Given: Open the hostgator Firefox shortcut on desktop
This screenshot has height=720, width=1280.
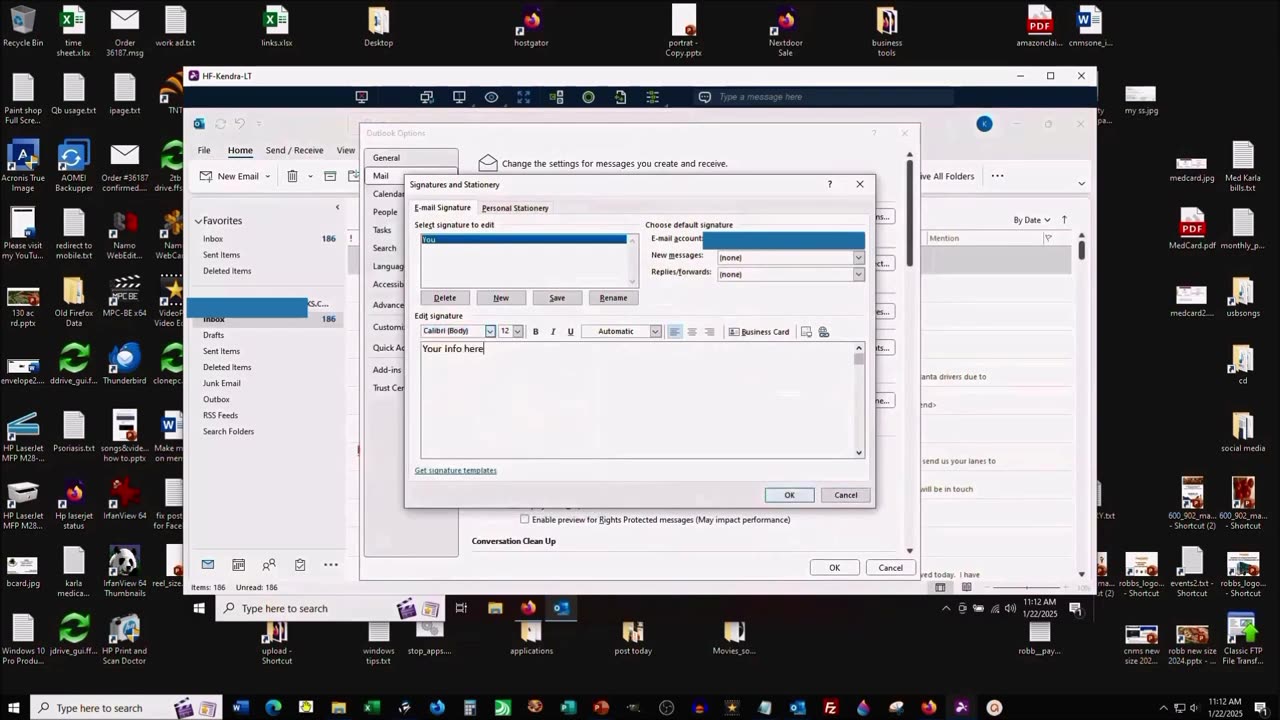Looking at the screenshot, I should (531, 27).
